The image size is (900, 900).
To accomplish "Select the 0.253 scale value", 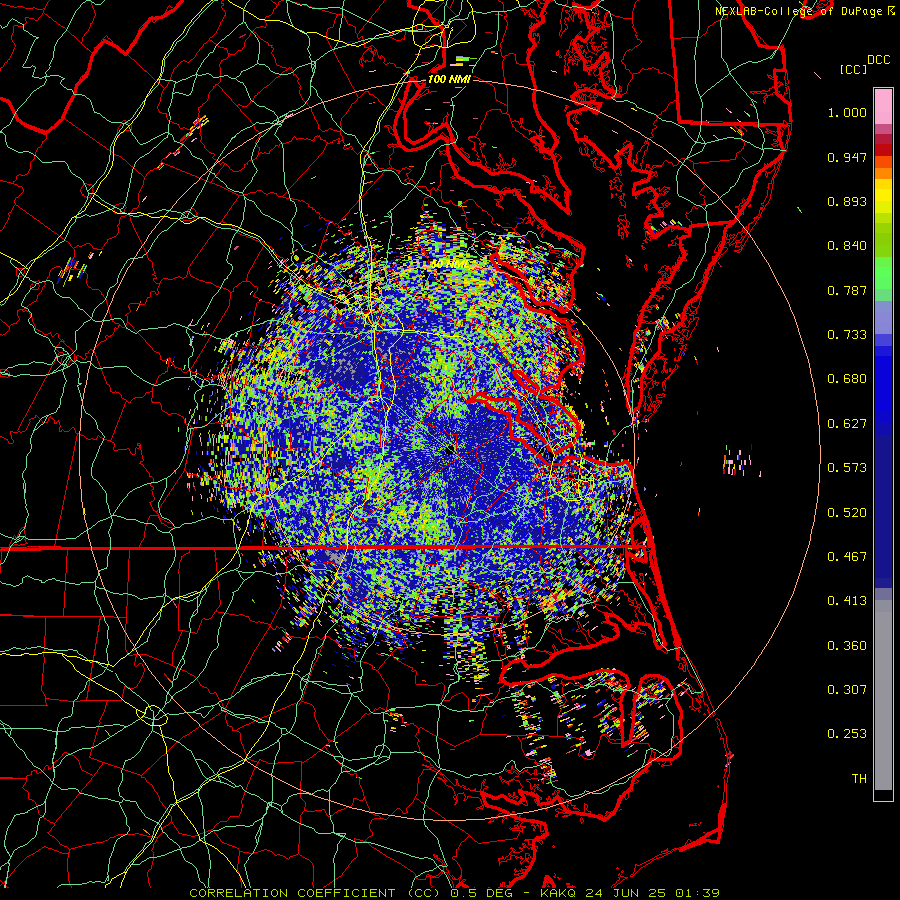I will [x=847, y=734].
